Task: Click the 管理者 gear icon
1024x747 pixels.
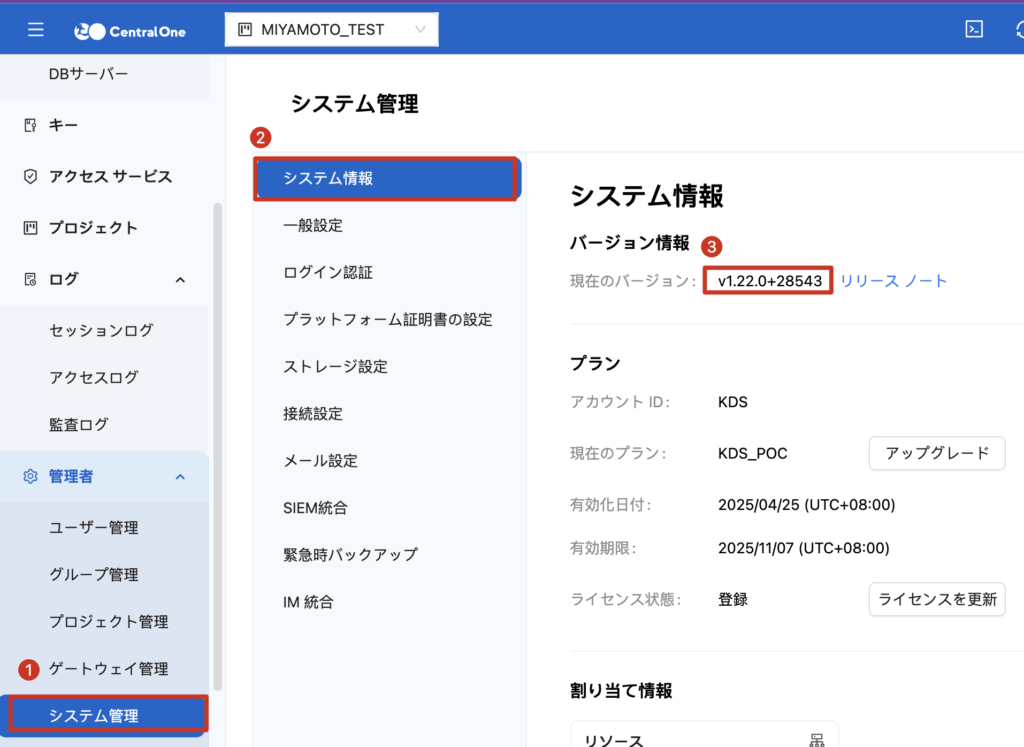Action: [x=30, y=477]
